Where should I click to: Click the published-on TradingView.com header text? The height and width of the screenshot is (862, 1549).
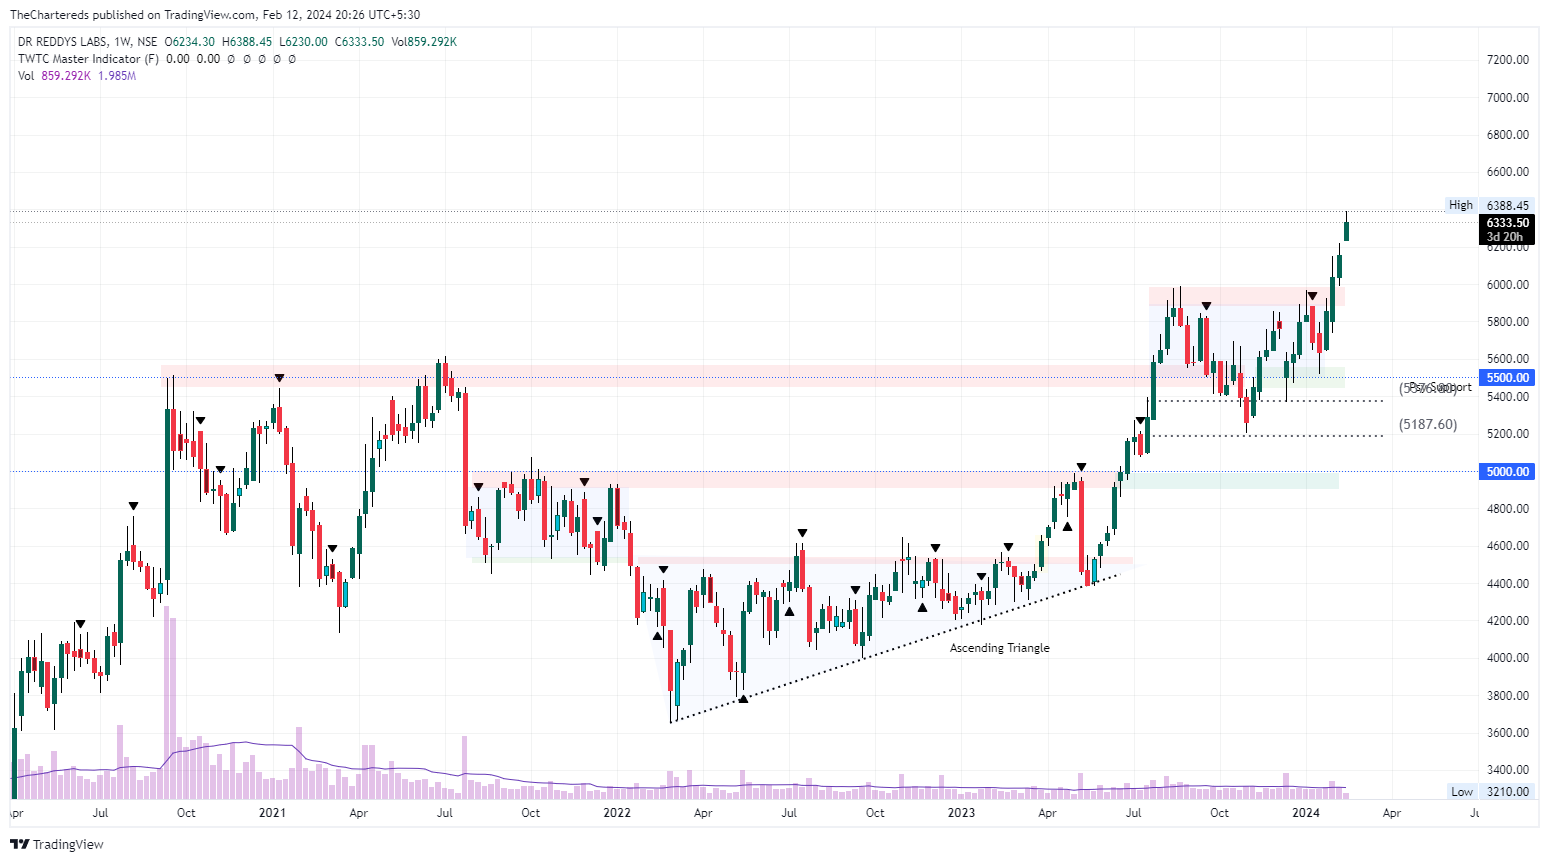(x=215, y=15)
